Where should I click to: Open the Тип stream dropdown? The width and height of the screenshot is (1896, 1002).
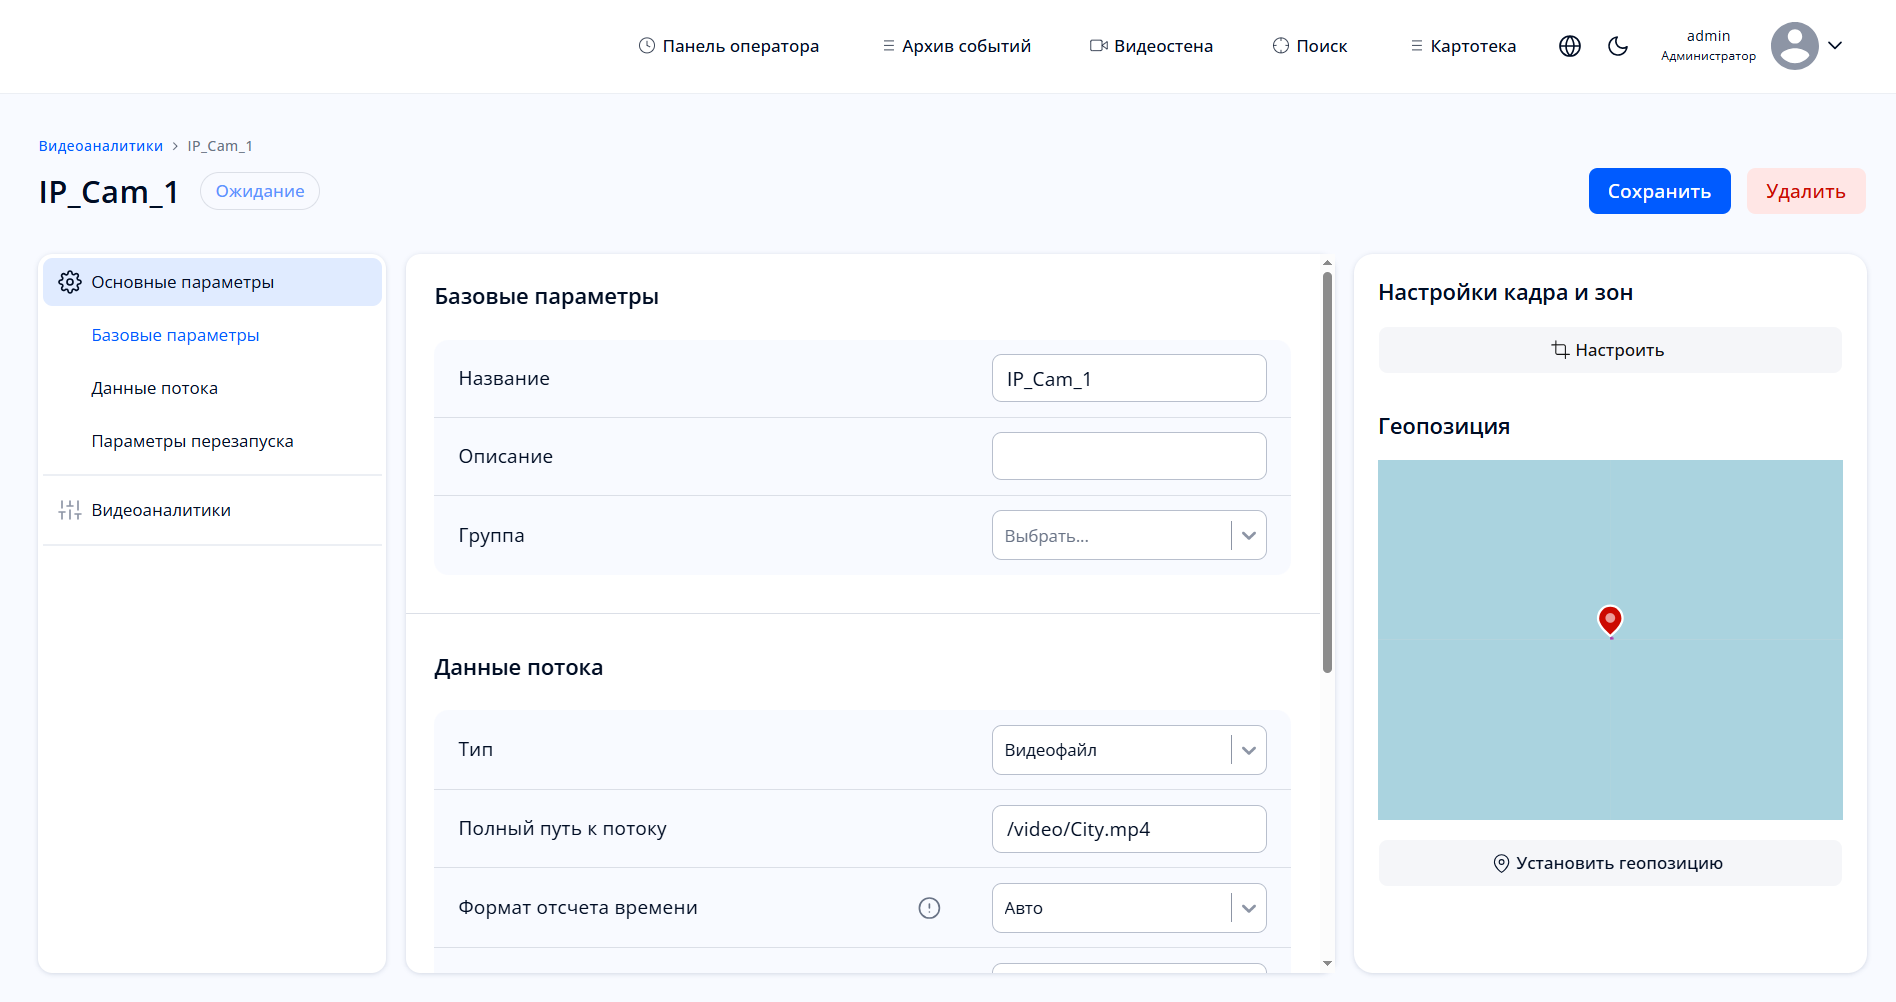1248,750
